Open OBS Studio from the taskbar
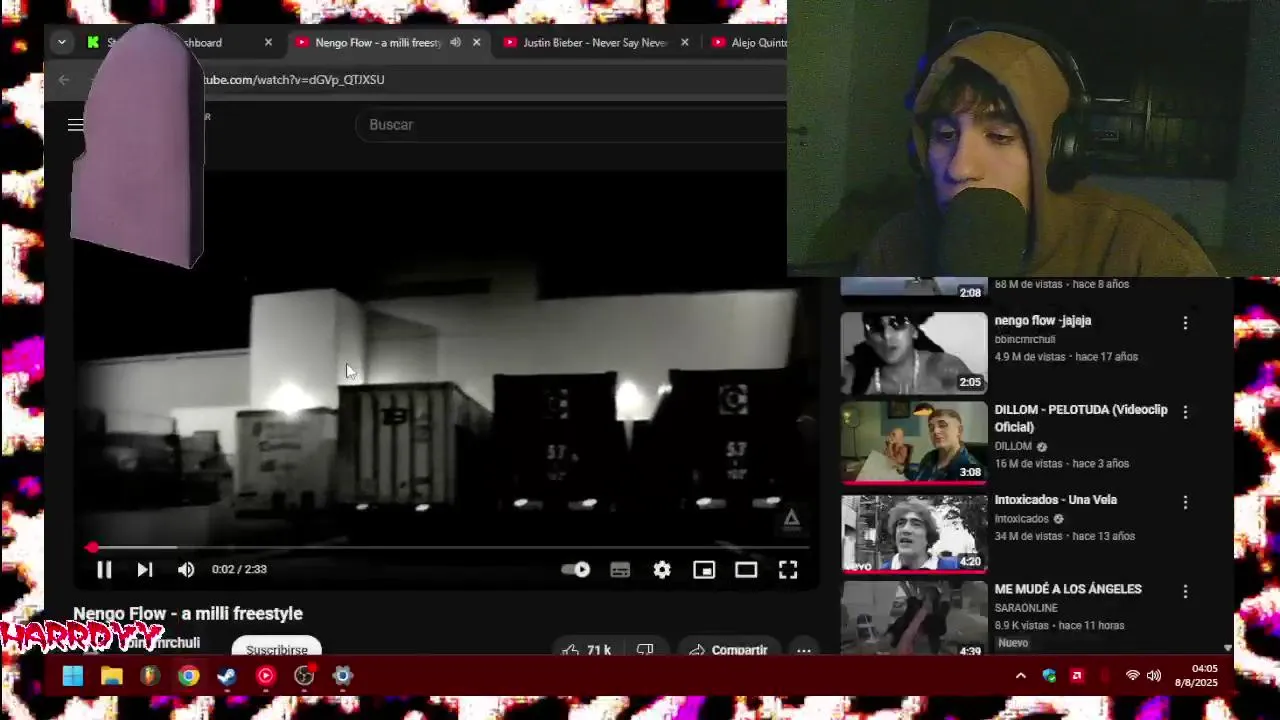Image resolution: width=1280 pixels, height=720 pixels. click(304, 676)
